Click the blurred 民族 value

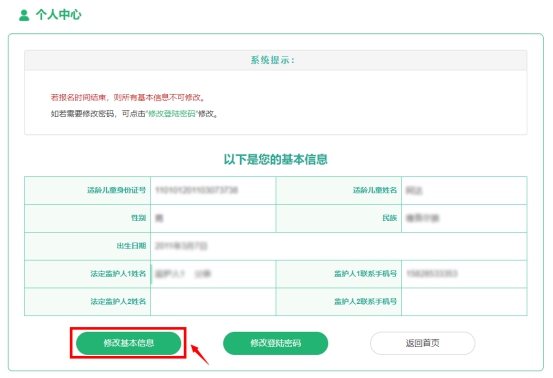pos(423,218)
